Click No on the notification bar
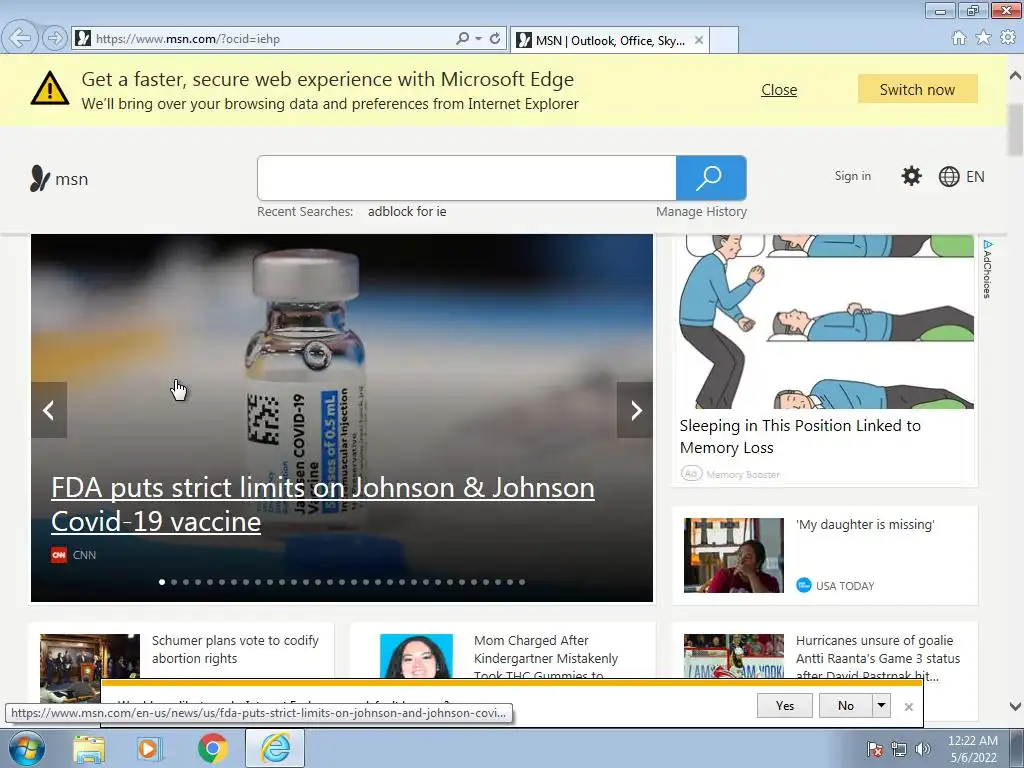This screenshot has height=768, width=1024. point(846,705)
